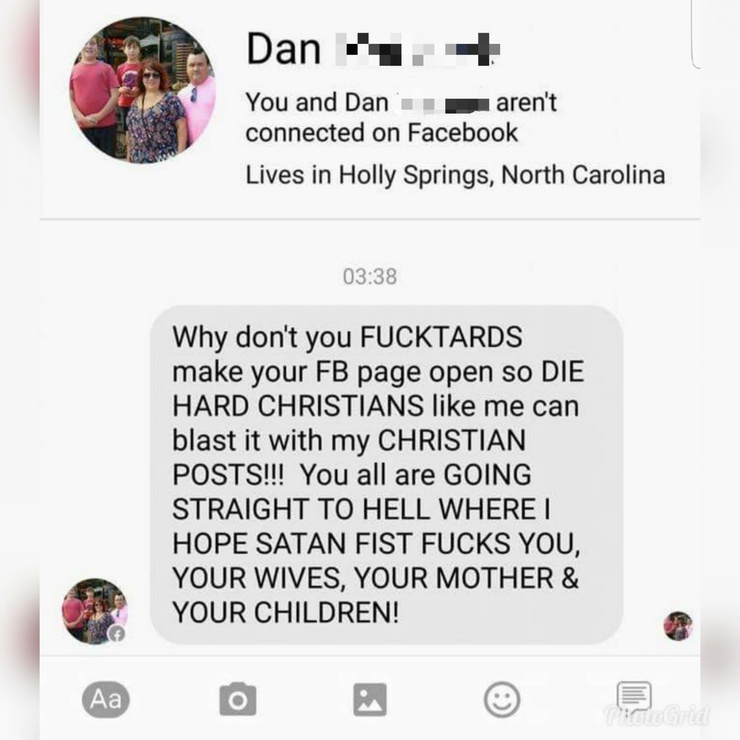Click the word FUCKTARDS in the message
The height and width of the screenshot is (740, 740).
pyautogui.click(x=441, y=337)
